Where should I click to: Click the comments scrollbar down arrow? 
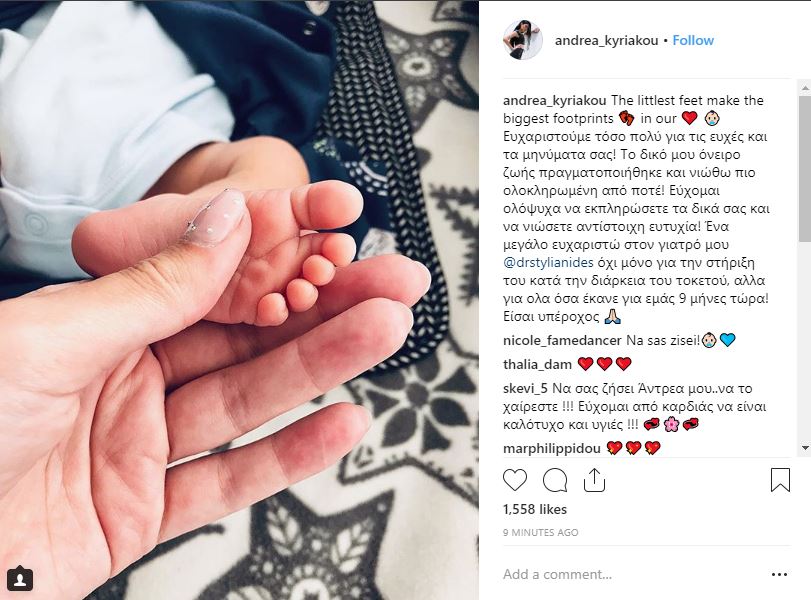coord(805,448)
